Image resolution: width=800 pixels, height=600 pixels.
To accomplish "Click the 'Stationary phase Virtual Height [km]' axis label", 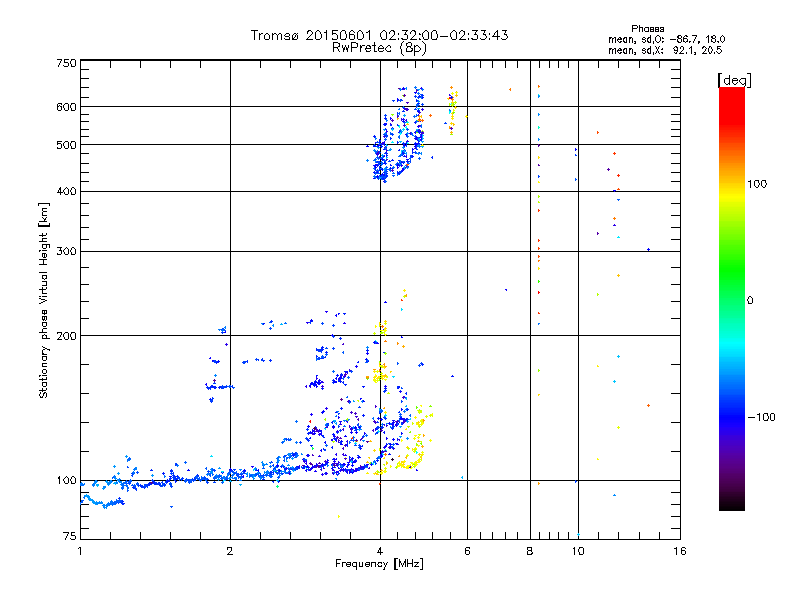I will pos(44,300).
